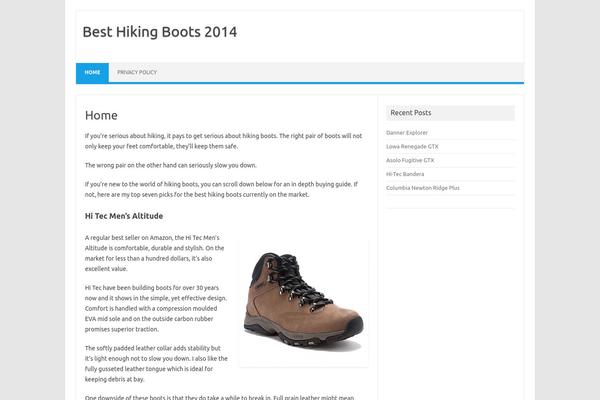Open the Privacy Policy menu item
600x400 pixels.
tap(136, 73)
